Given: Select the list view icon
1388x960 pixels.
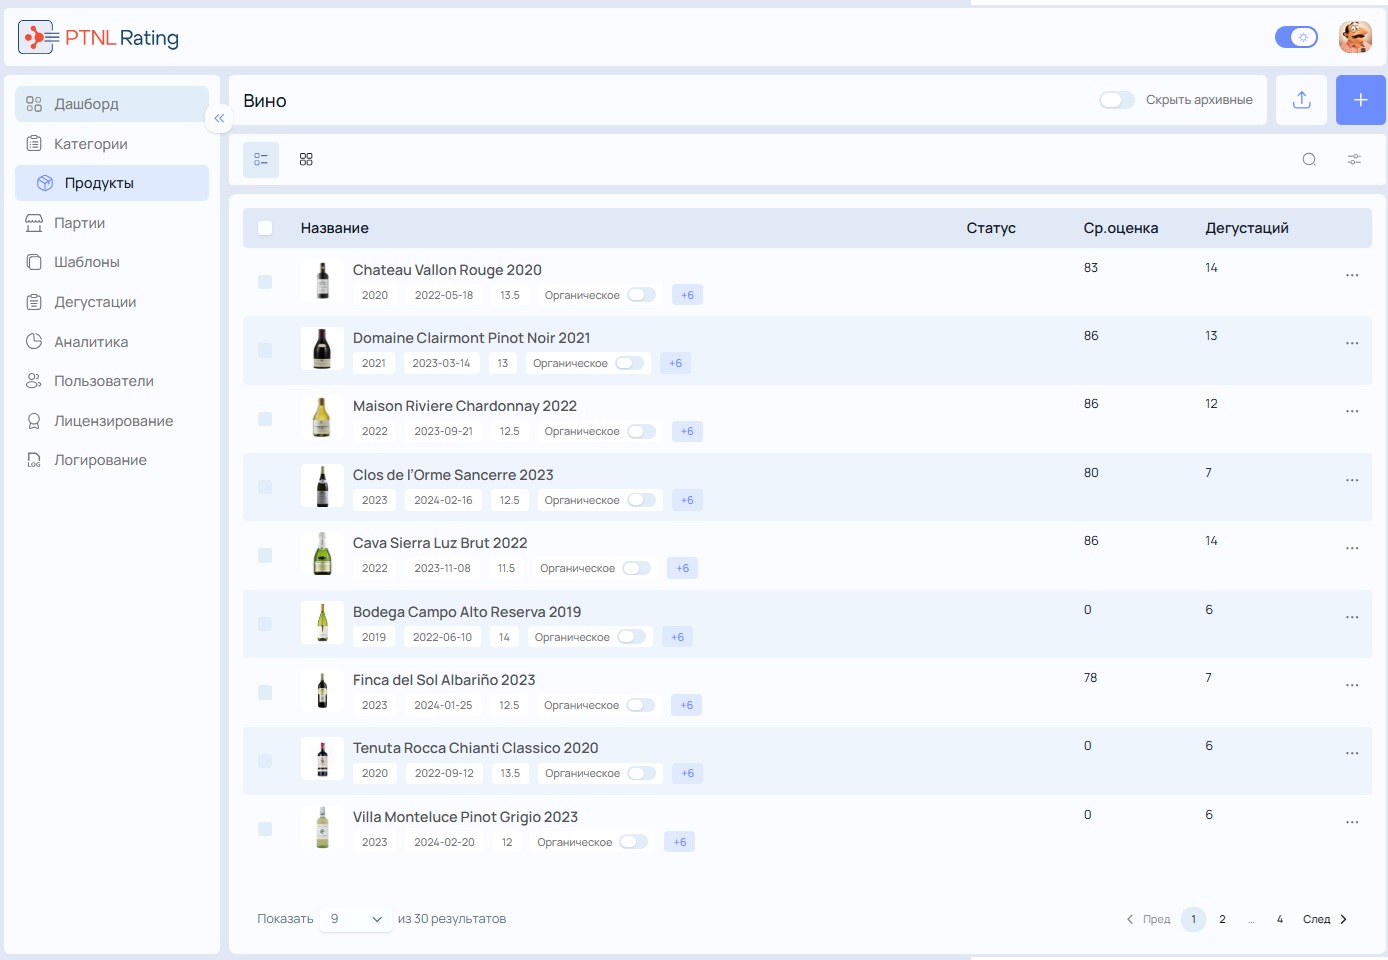Looking at the screenshot, I should tap(261, 160).
